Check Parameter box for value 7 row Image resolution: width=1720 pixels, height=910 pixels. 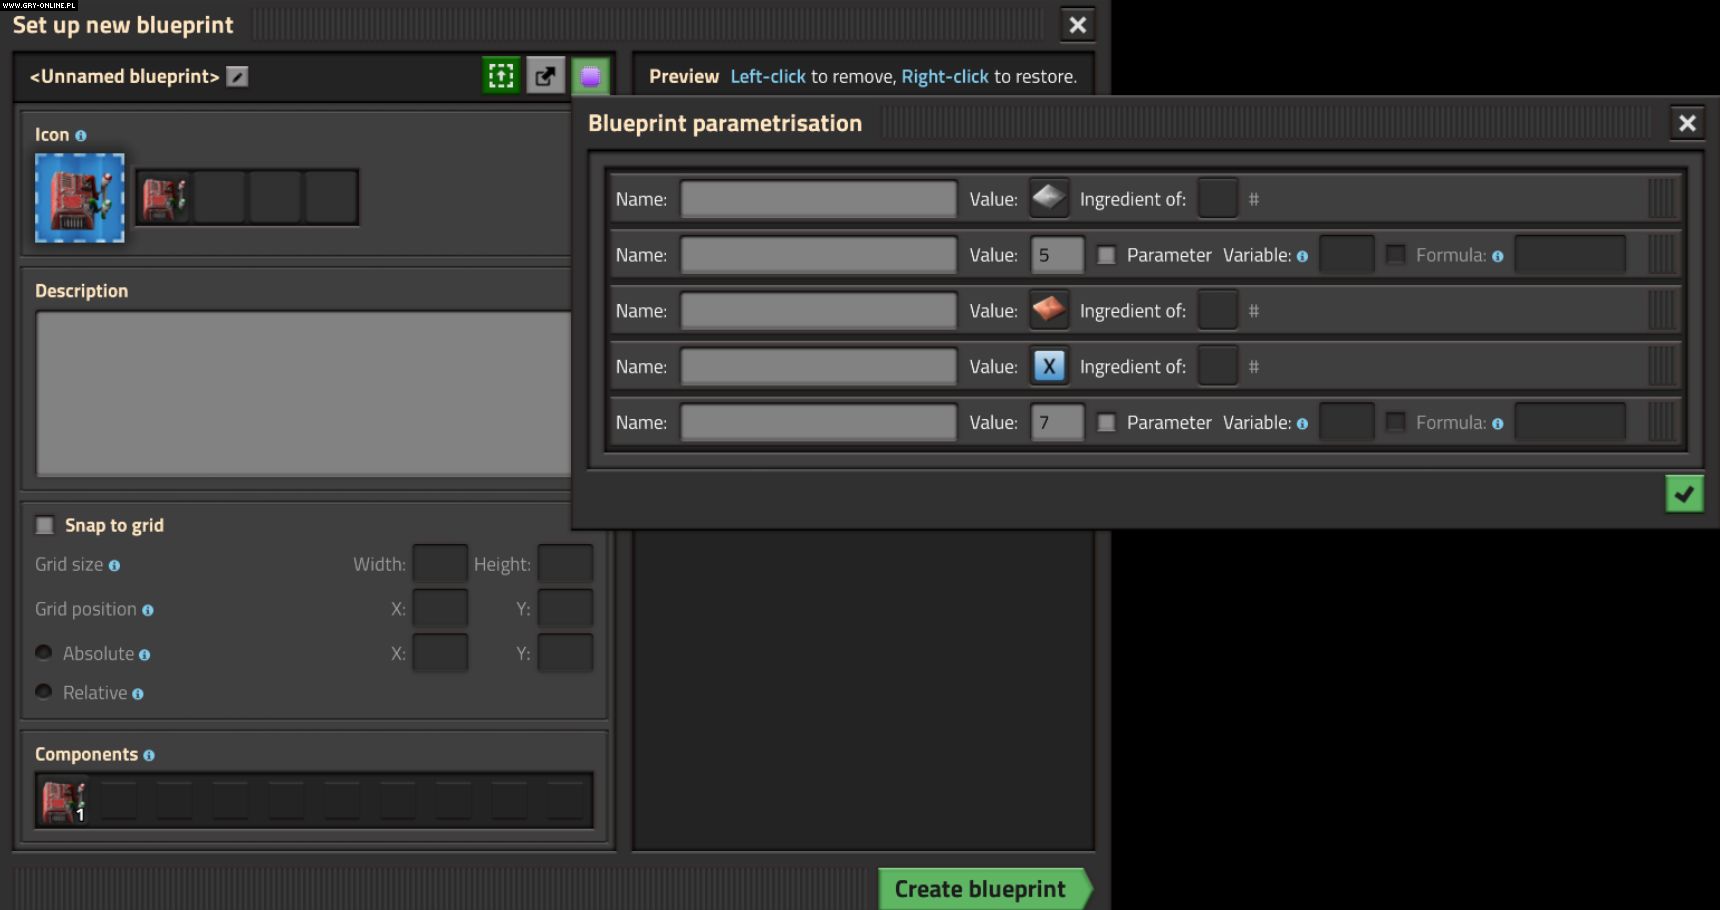pyautogui.click(x=1106, y=423)
